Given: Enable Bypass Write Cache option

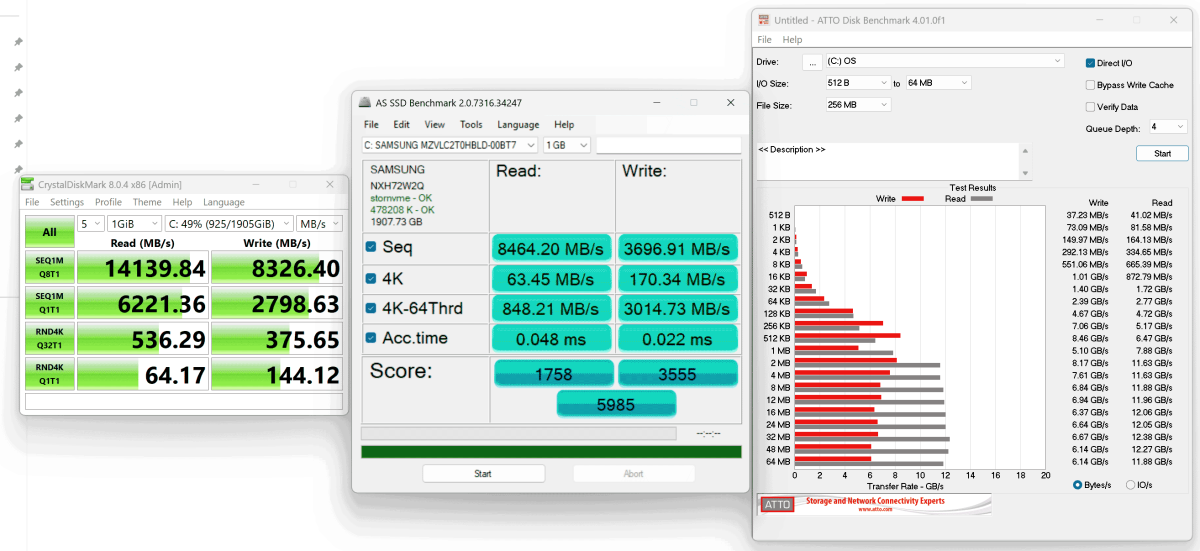Looking at the screenshot, I should click(x=1090, y=85).
